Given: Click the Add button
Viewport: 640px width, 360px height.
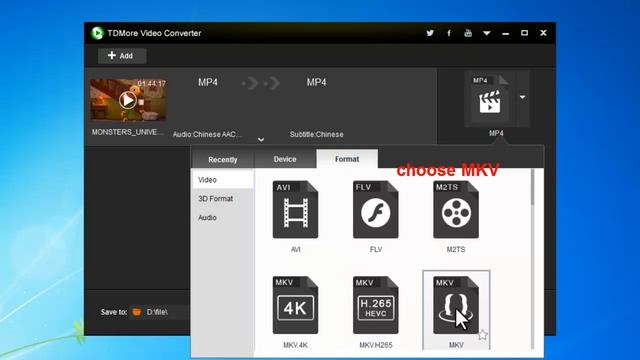Looking at the screenshot, I should click(122, 56).
